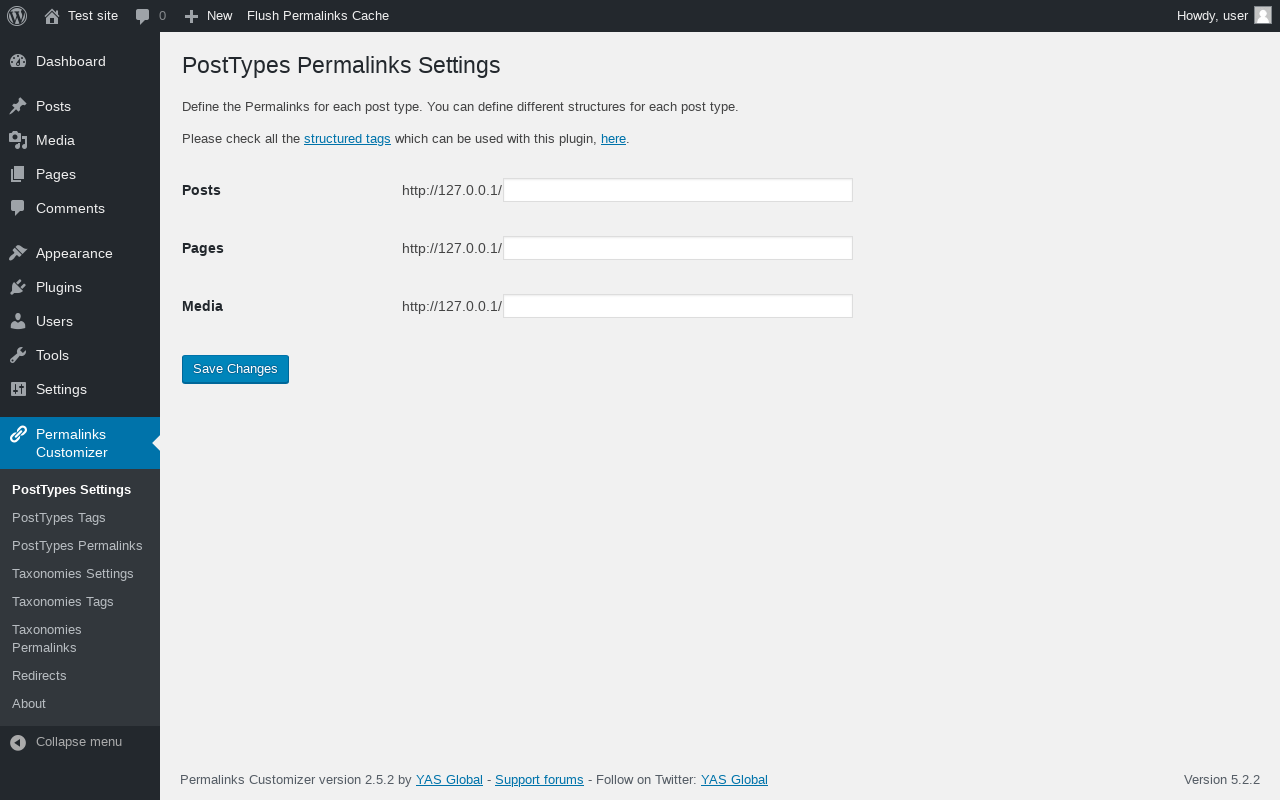Image resolution: width=1280 pixels, height=800 pixels.
Task: Expand the New content menu
Action: tap(208, 16)
